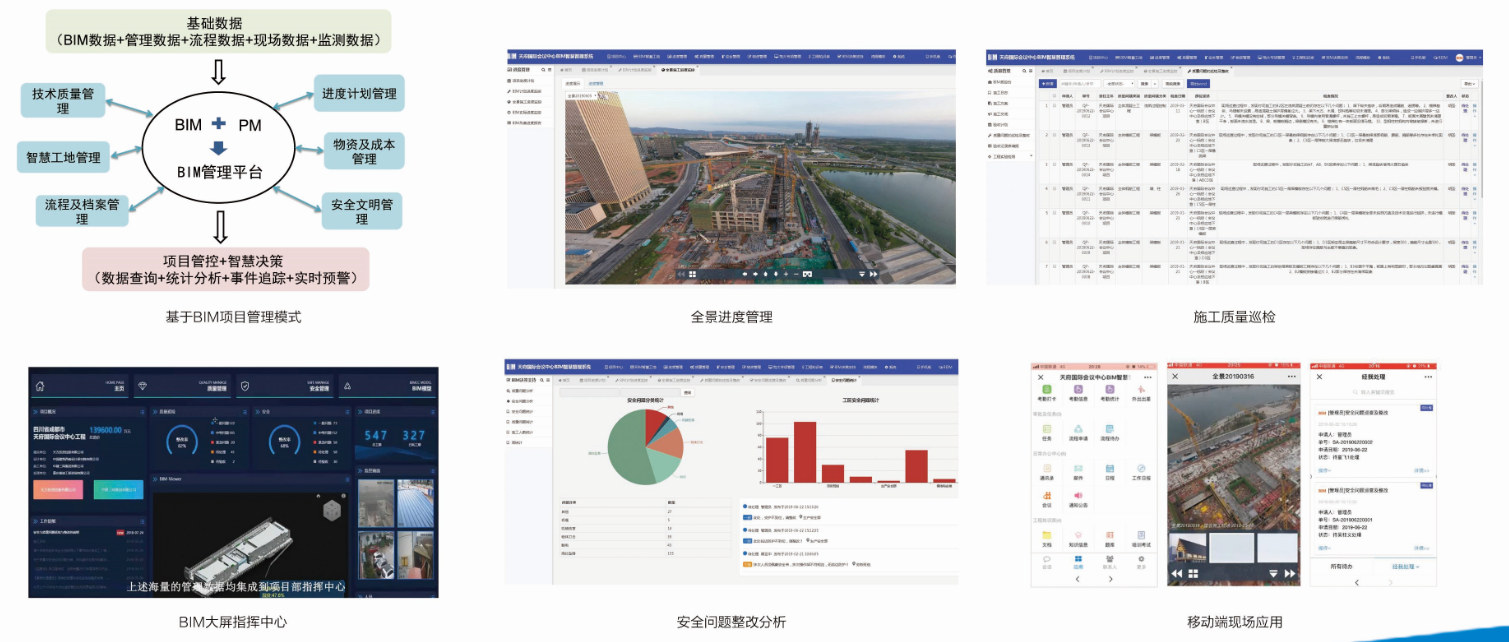Switch to 更多 tab in mobile app
The height and width of the screenshot is (642, 1509).
[x=1140, y=563]
